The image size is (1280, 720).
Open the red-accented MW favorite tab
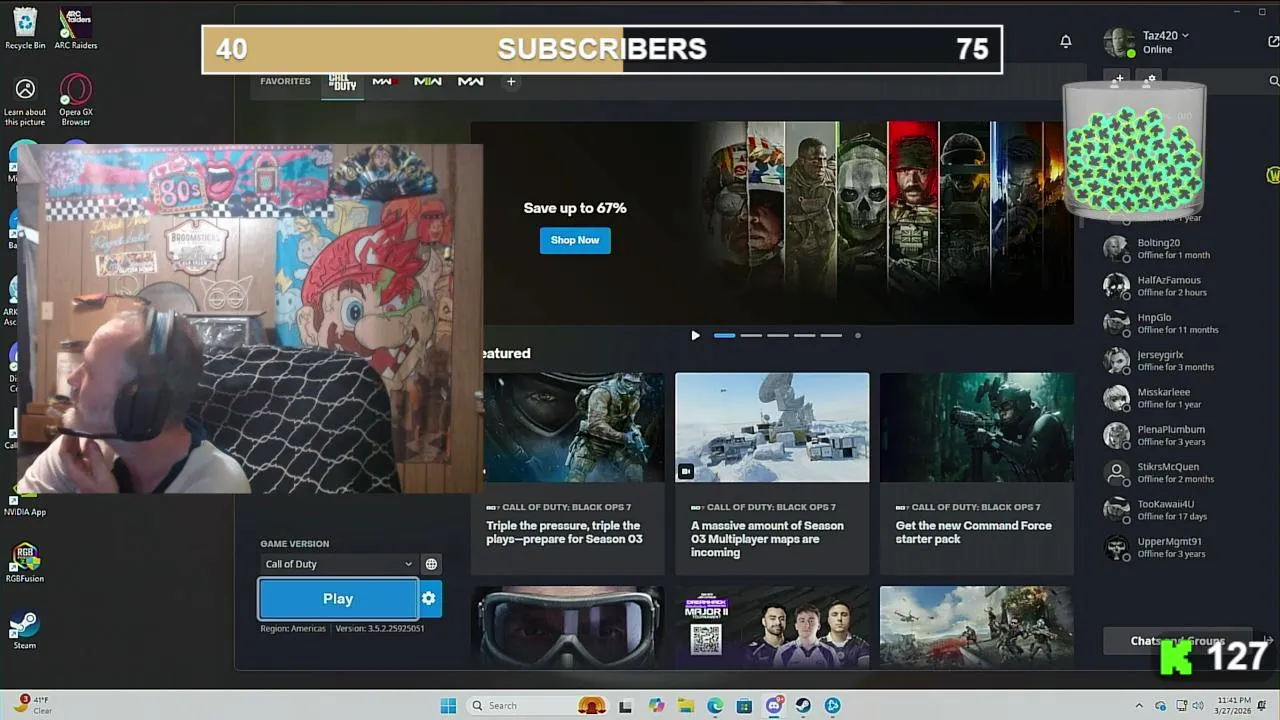point(385,82)
